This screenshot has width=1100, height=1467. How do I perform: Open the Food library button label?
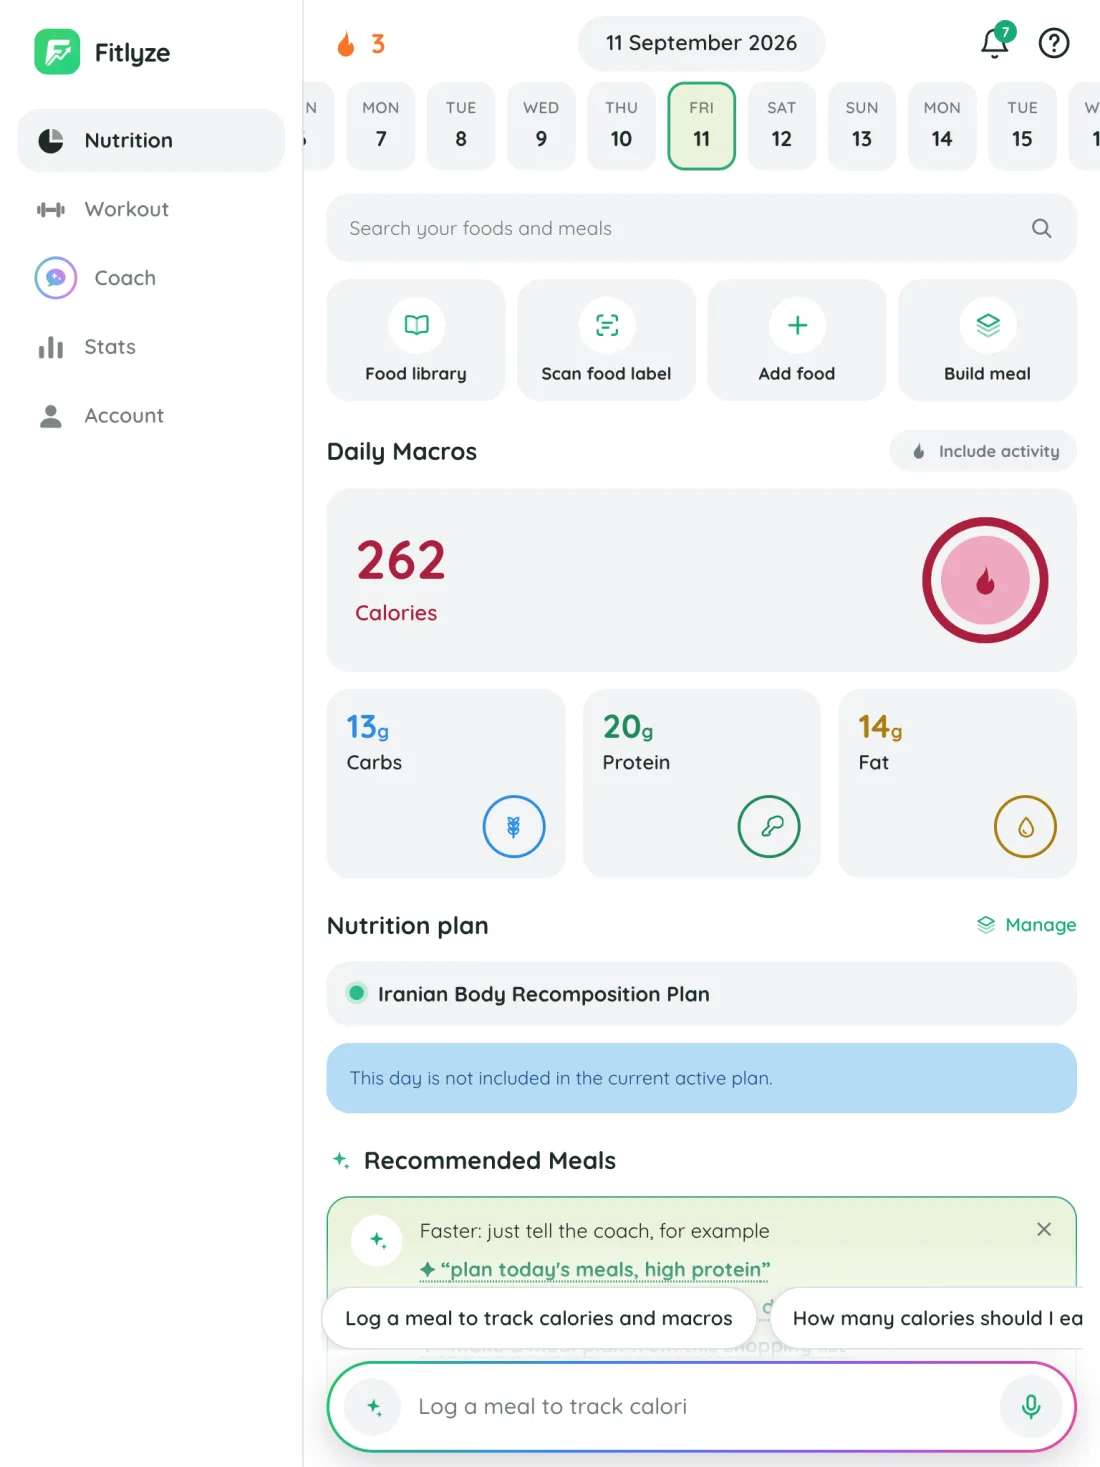click(416, 374)
